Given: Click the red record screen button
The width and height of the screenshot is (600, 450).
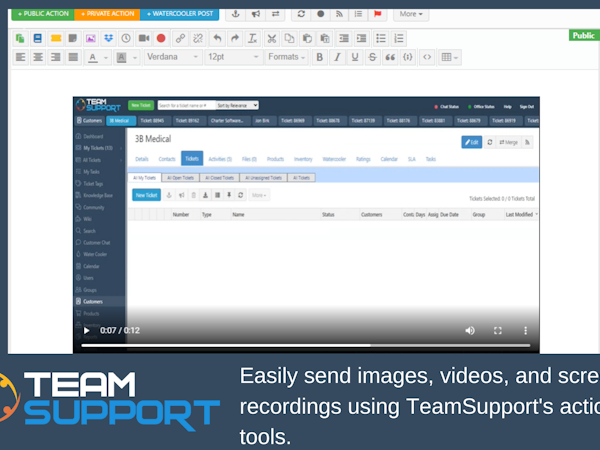Looking at the screenshot, I should tap(161, 38).
